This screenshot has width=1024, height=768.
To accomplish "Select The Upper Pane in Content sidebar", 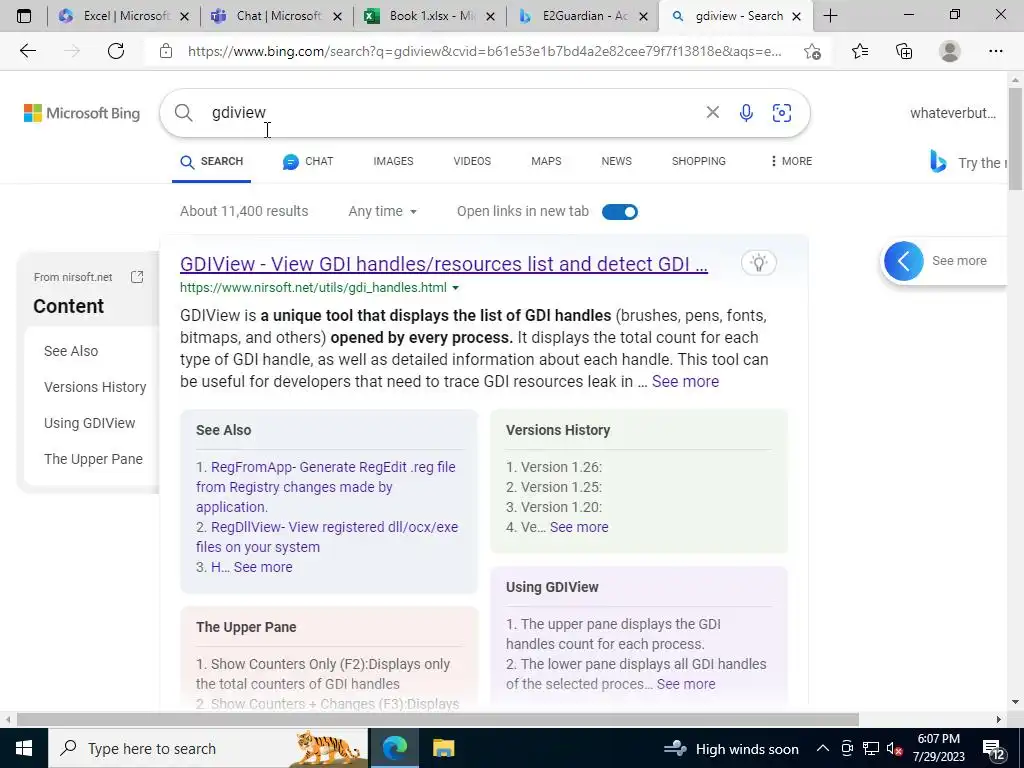I will pyautogui.click(x=93, y=459).
